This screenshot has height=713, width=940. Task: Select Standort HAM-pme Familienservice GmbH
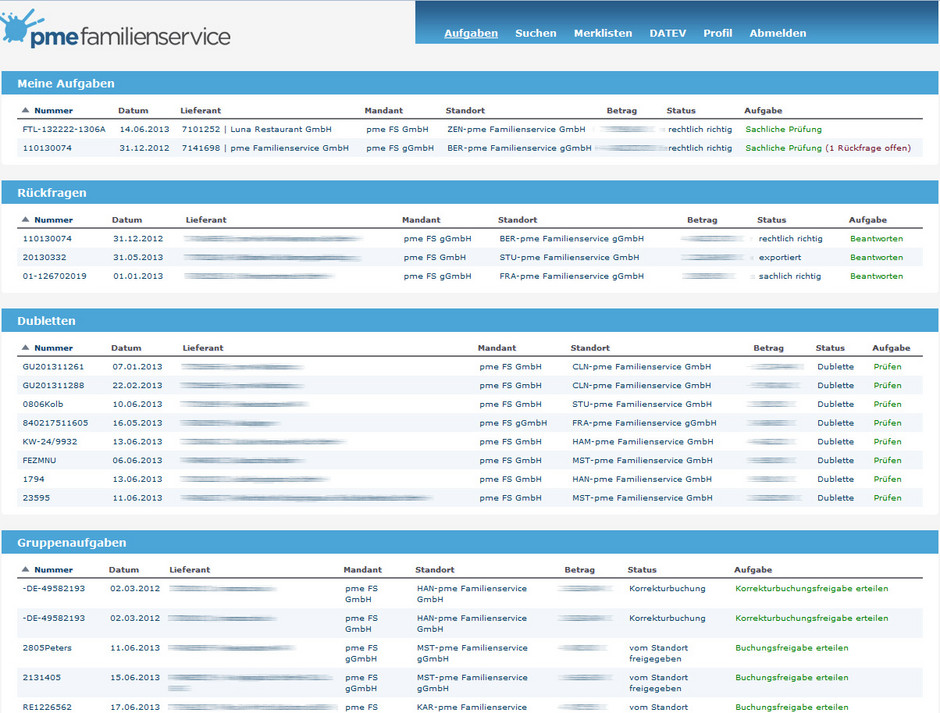tap(643, 442)
